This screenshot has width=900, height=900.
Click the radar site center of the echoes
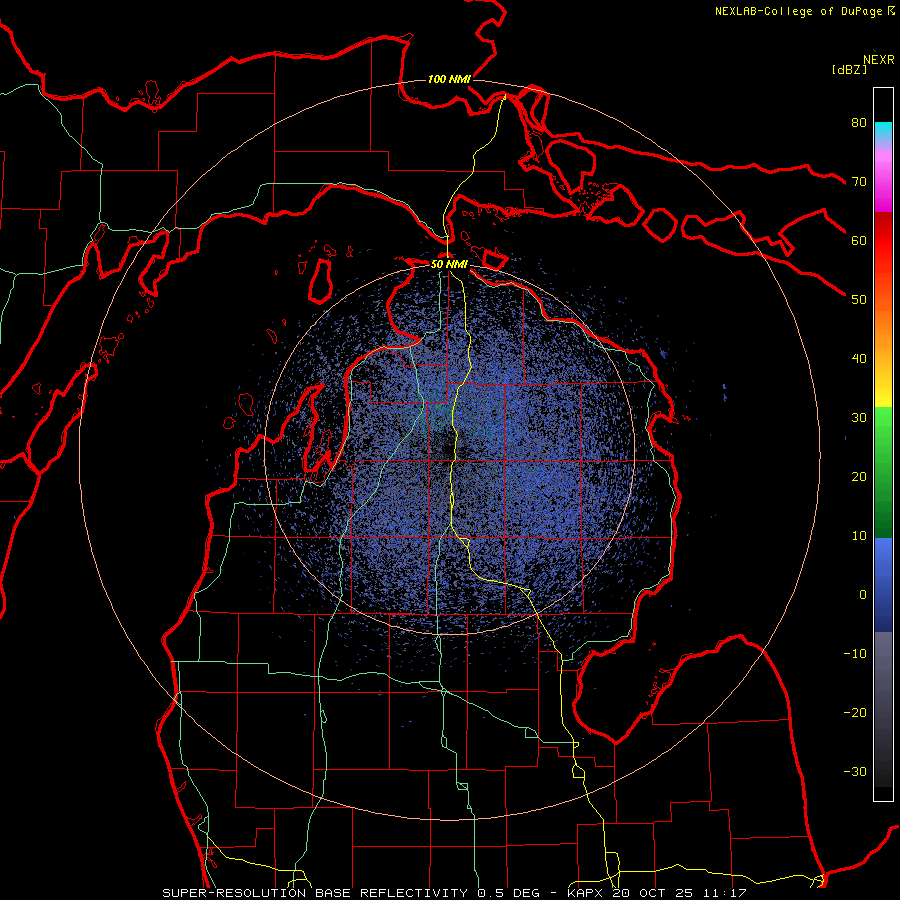449,449
